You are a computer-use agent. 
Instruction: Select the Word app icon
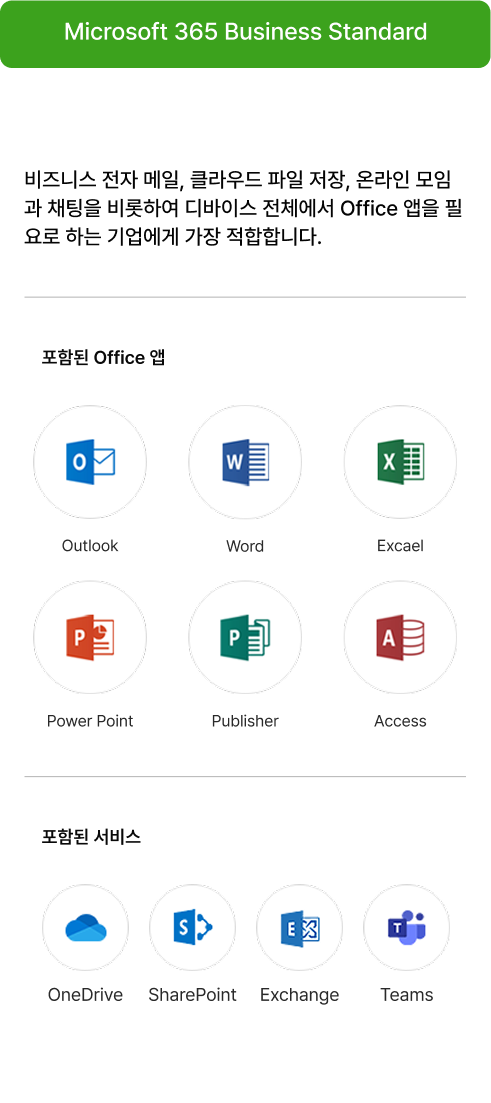(x=245, y=462)
